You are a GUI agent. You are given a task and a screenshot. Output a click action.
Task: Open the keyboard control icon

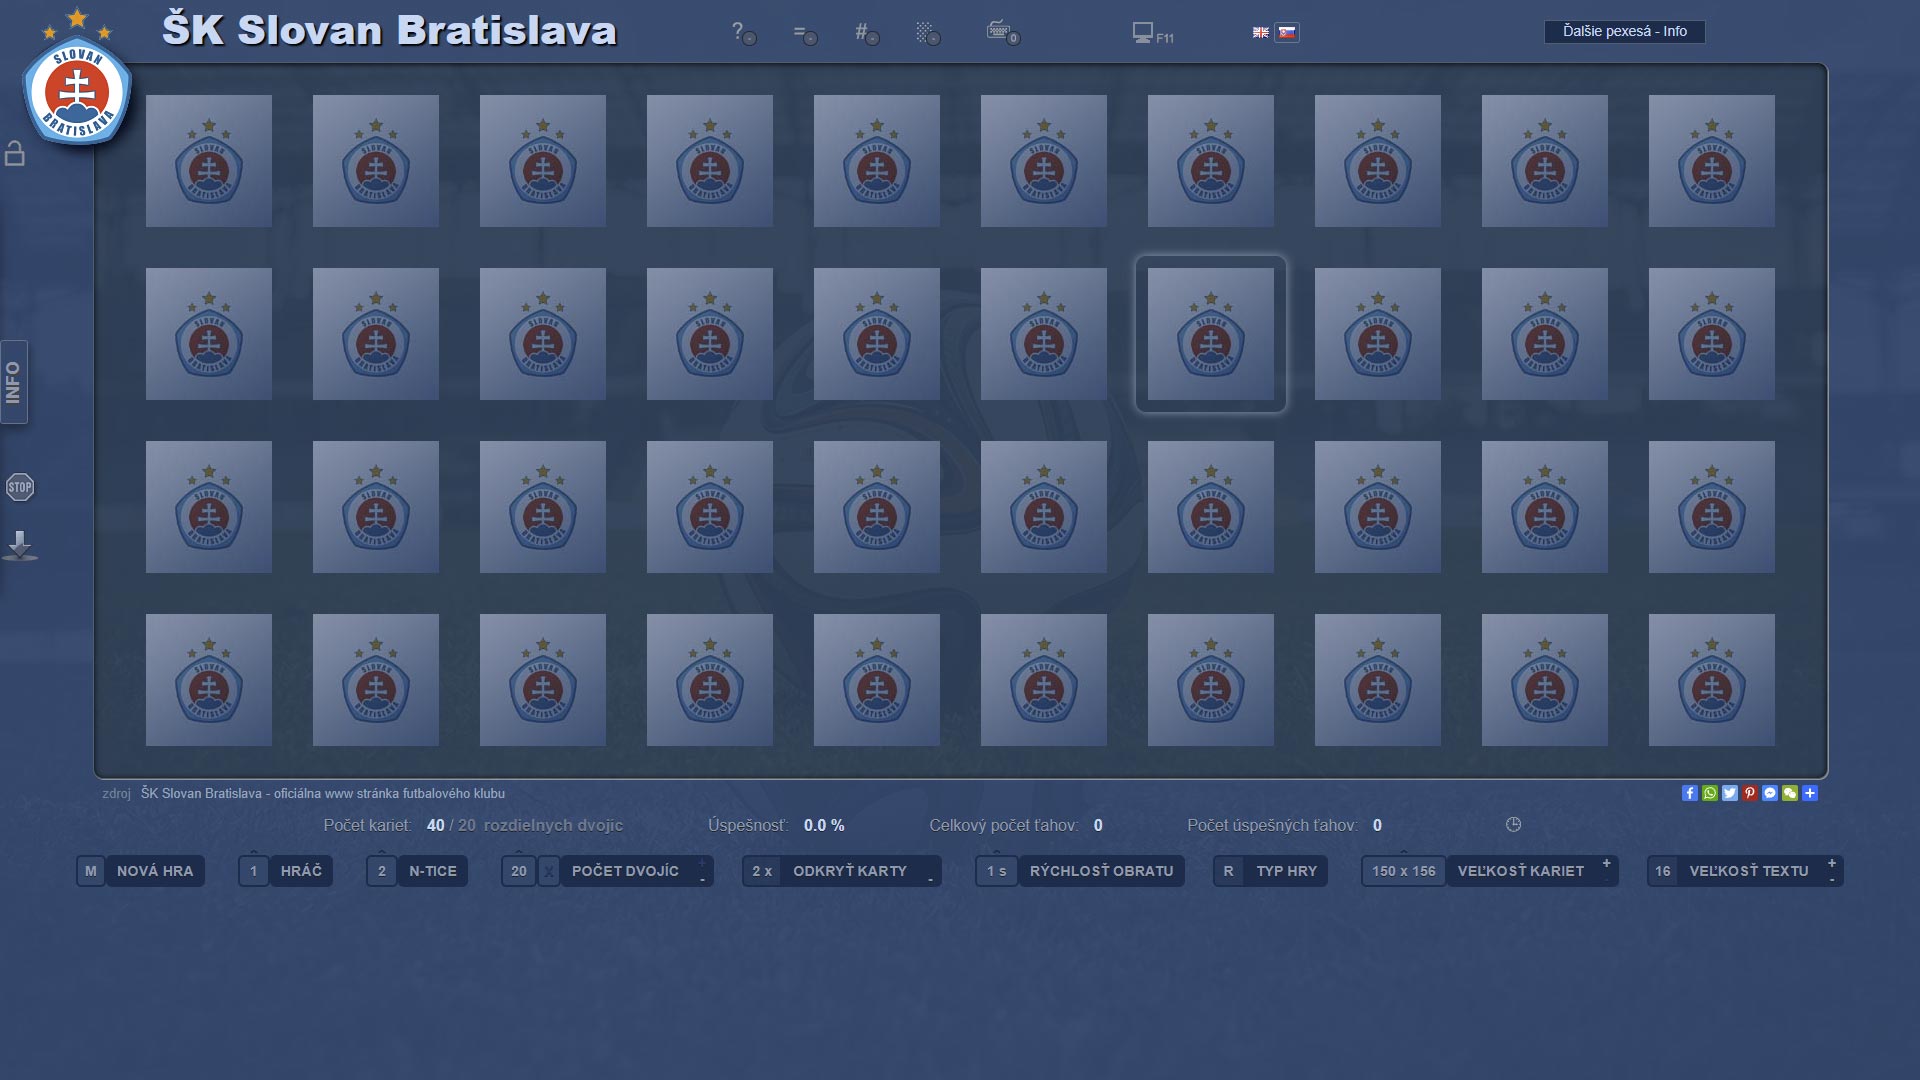point(1002,33)
